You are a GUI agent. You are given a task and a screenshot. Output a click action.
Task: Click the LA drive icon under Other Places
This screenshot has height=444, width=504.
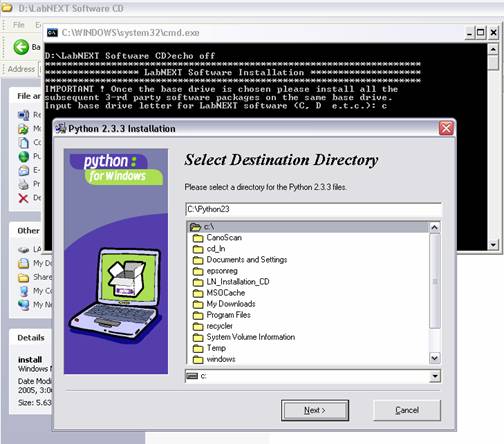pyautogui.click(x=23, y=249)
